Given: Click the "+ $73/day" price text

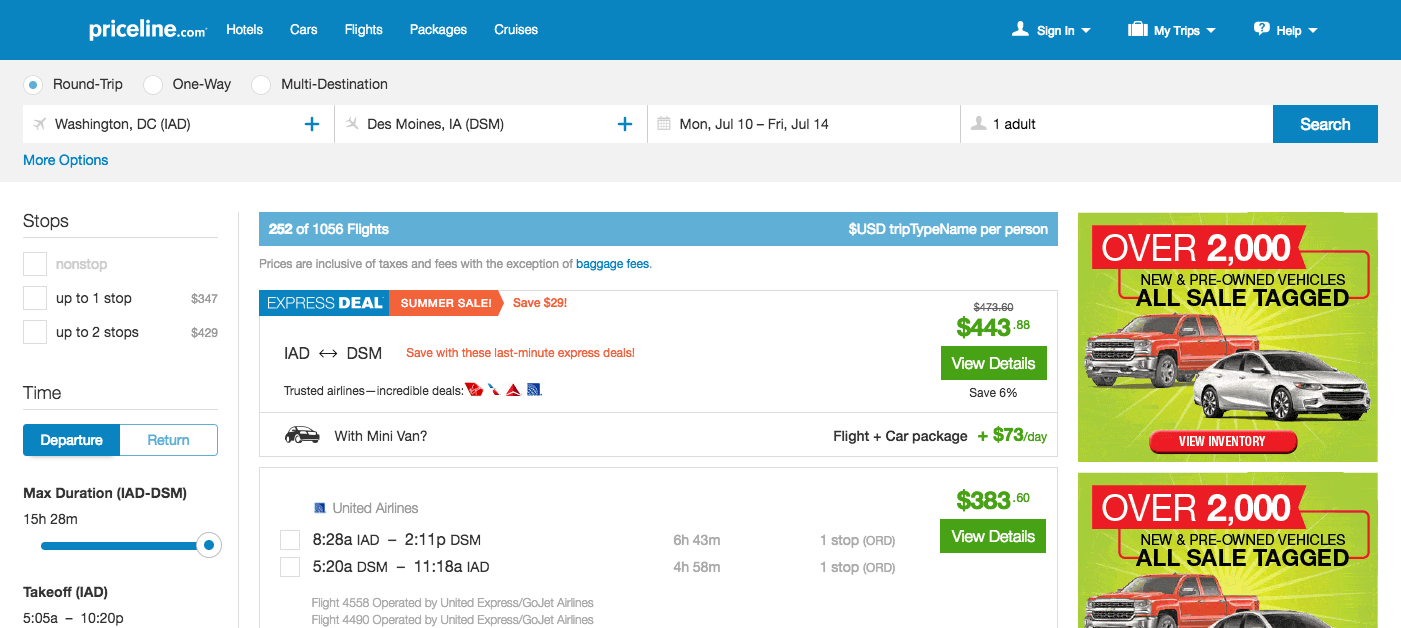Looking at the screenshot, I should [x=1012, y=436].
